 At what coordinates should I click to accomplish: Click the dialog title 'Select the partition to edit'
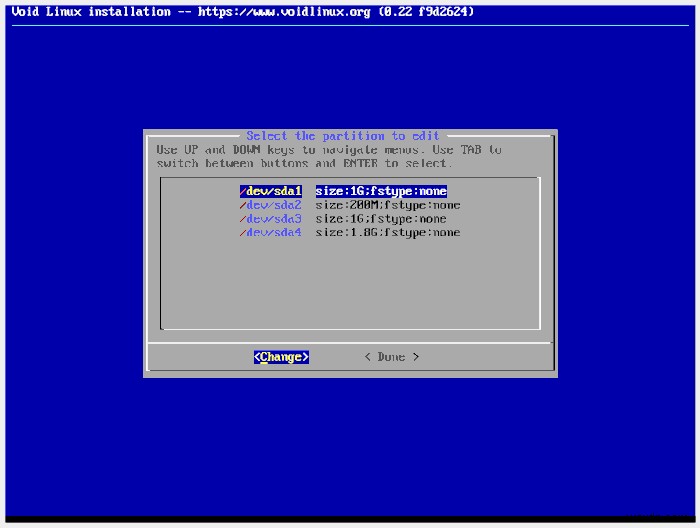(343, 136)
